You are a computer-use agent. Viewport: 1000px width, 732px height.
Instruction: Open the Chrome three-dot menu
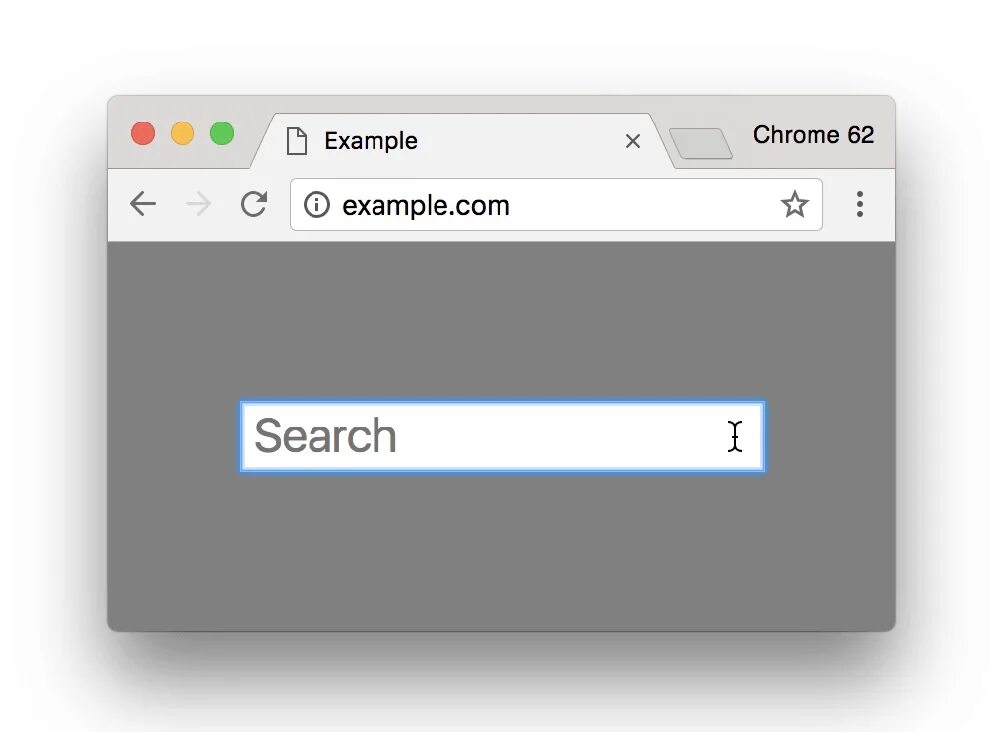860,204
